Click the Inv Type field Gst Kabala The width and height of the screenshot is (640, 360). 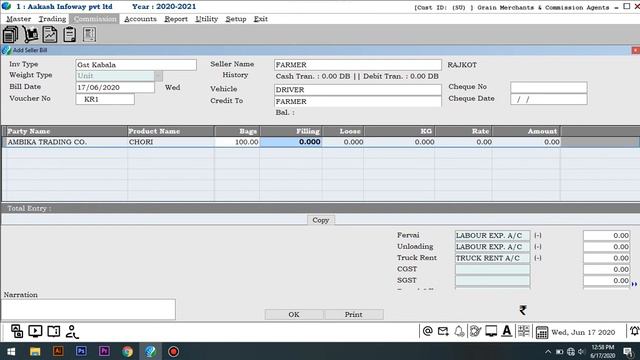pyautogui.click(x=136, y=65)
